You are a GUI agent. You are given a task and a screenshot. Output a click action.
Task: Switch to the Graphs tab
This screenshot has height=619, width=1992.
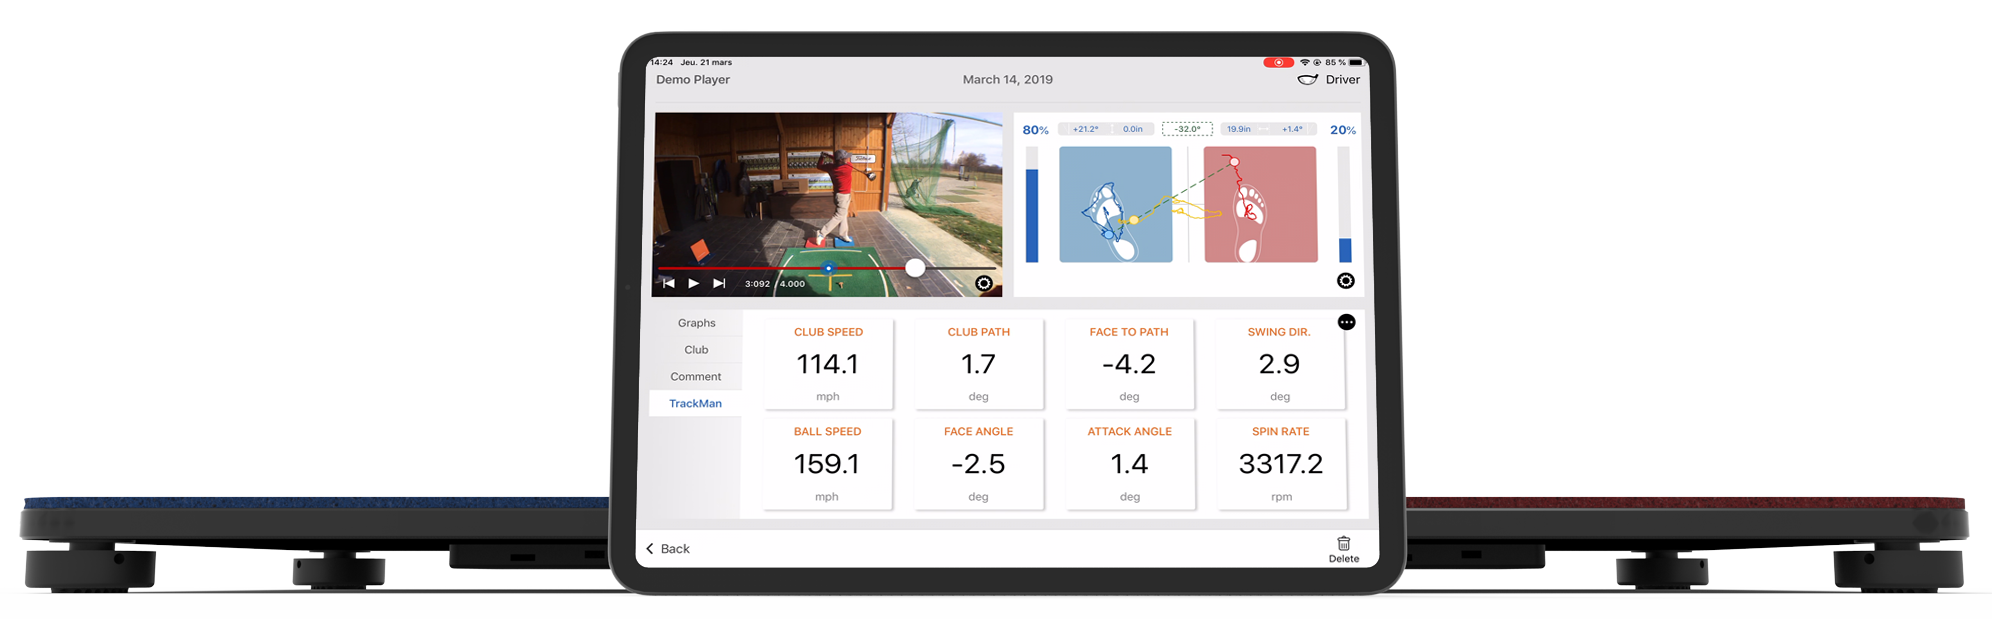pos(696,323)
